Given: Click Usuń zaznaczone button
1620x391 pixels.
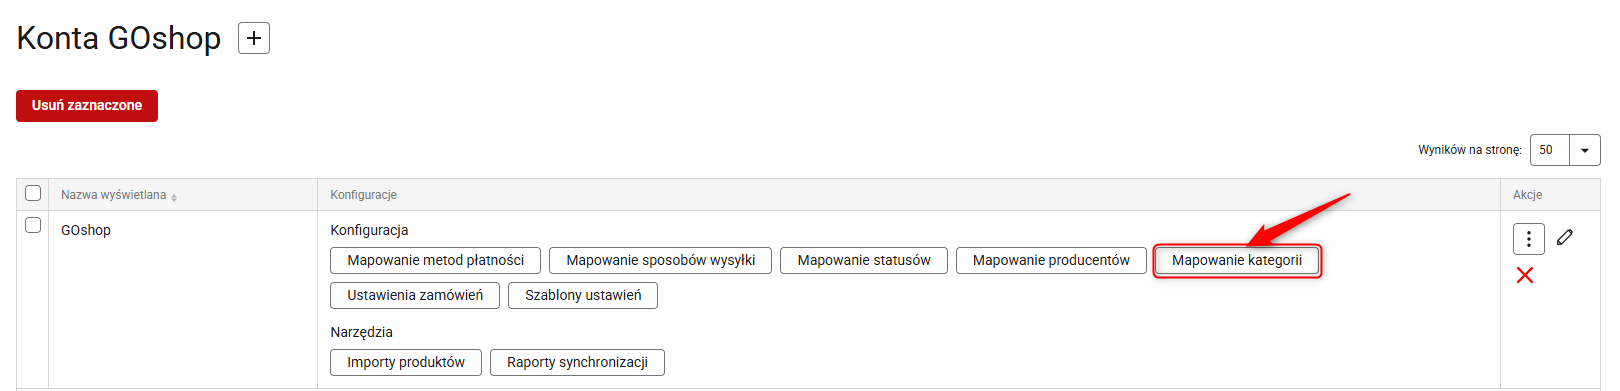Looking at the screenshot, I should [x=87, y=106].
